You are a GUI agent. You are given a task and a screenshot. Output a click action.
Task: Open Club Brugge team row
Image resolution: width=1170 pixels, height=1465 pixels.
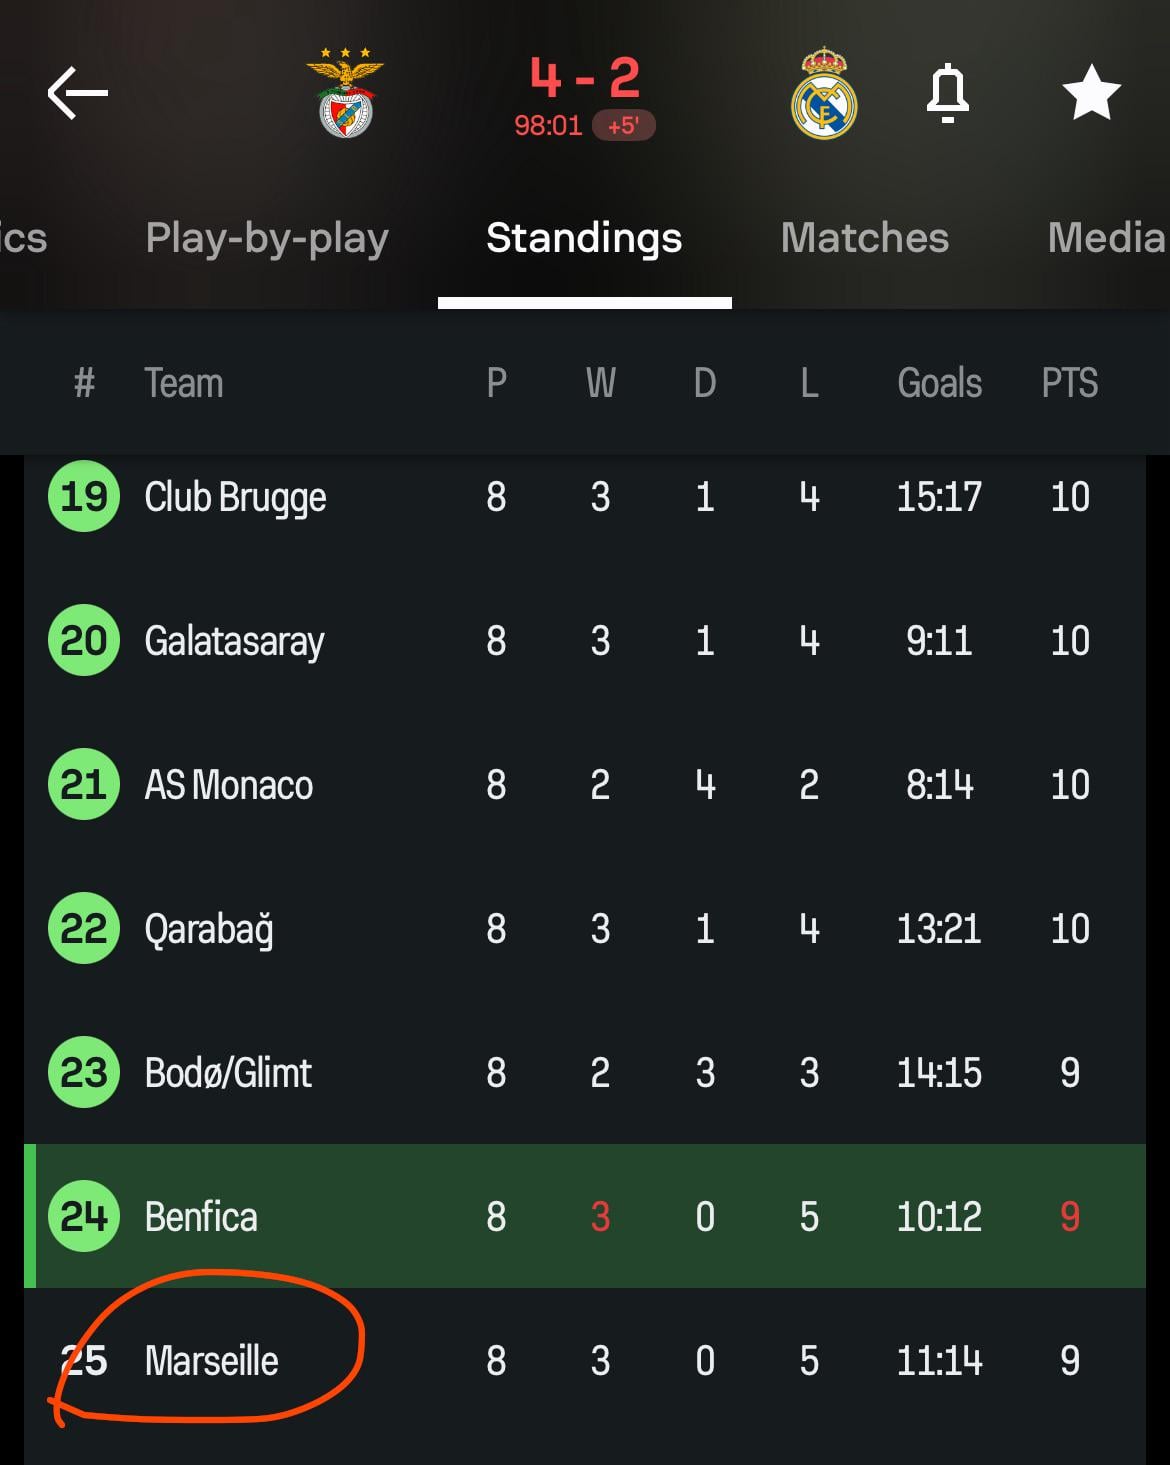[x=235, y=497]
